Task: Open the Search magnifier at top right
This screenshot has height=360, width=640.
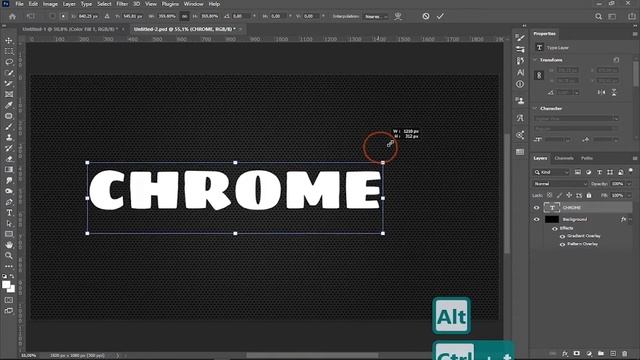Action: 598,16
